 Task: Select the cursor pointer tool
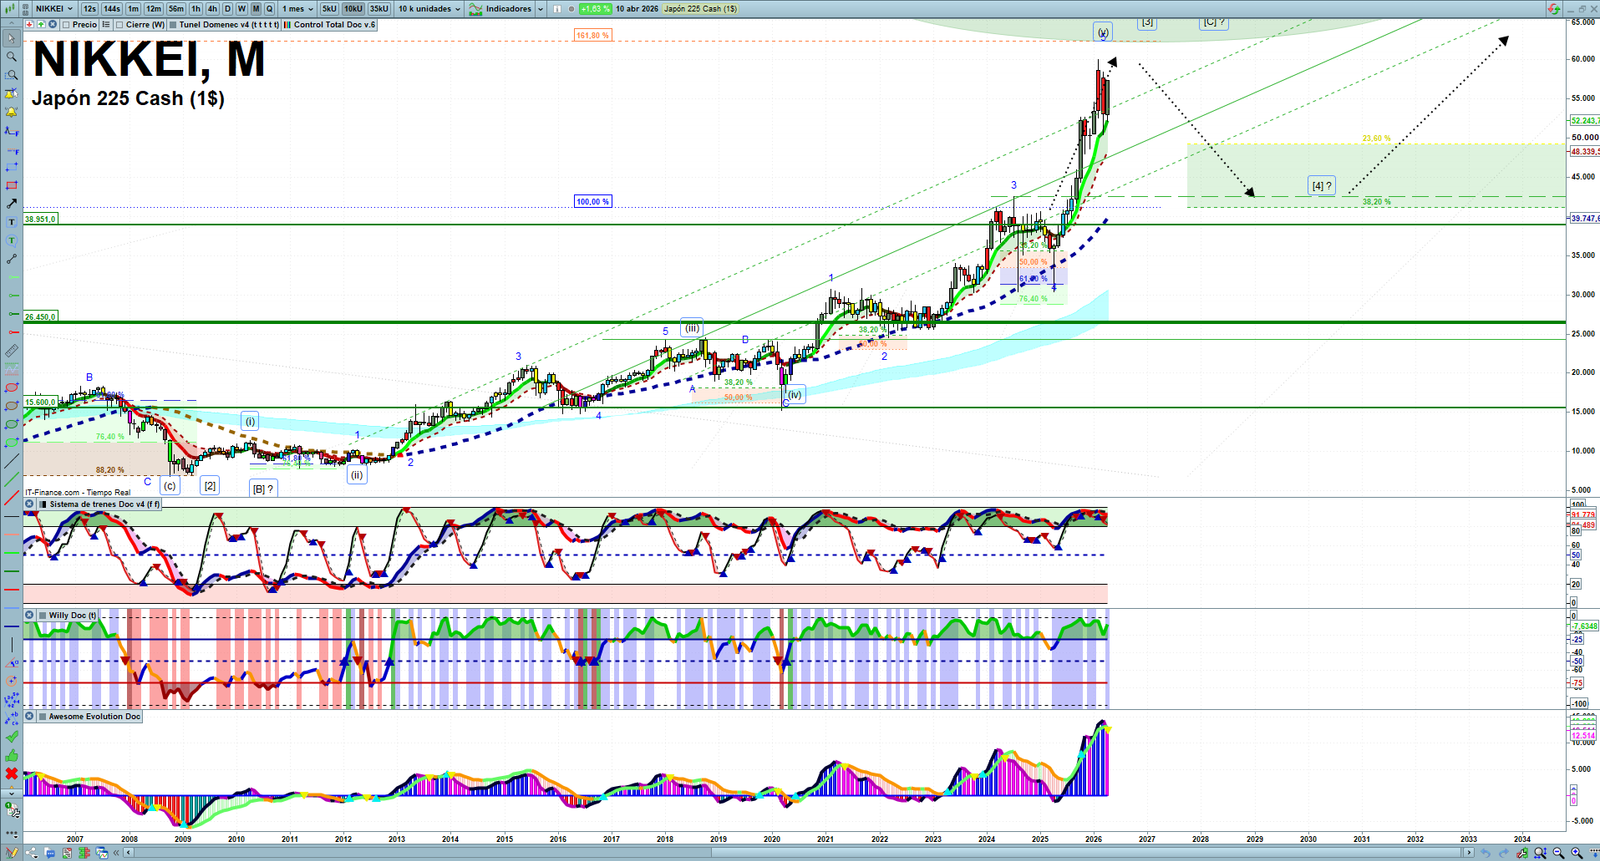[x=11, y=39]
